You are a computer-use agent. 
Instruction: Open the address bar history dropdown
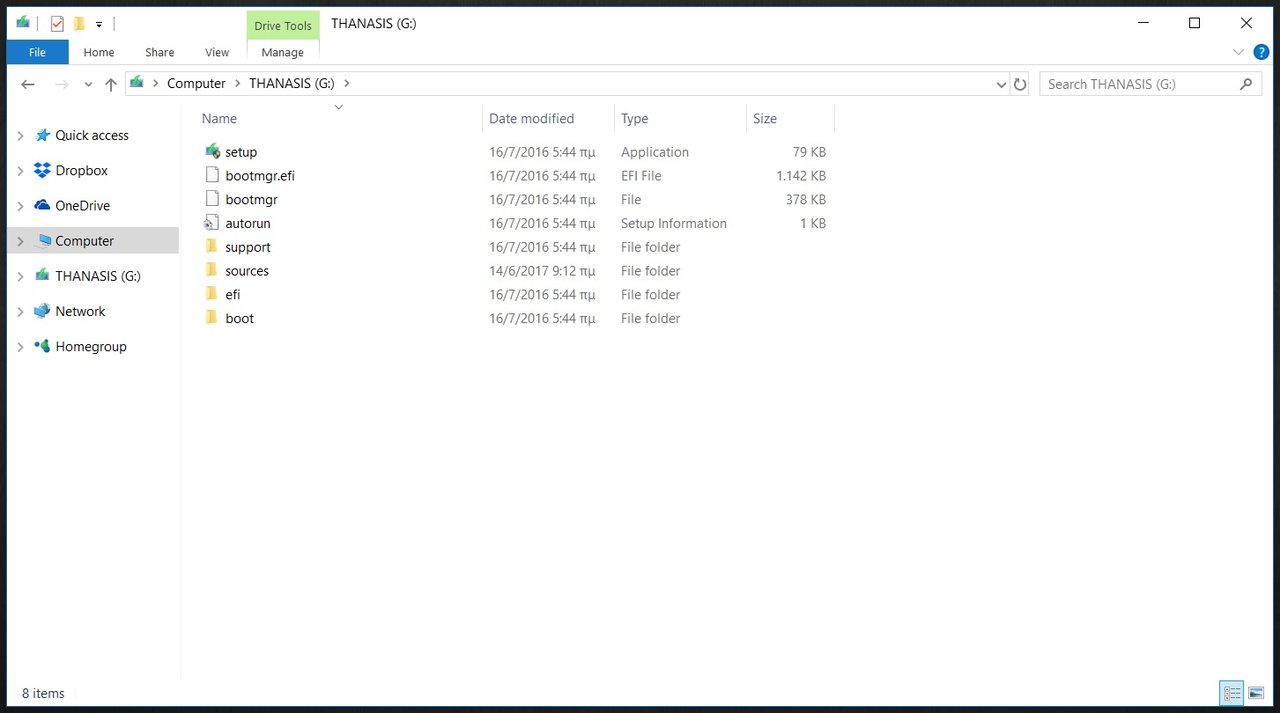point(1001,85)
